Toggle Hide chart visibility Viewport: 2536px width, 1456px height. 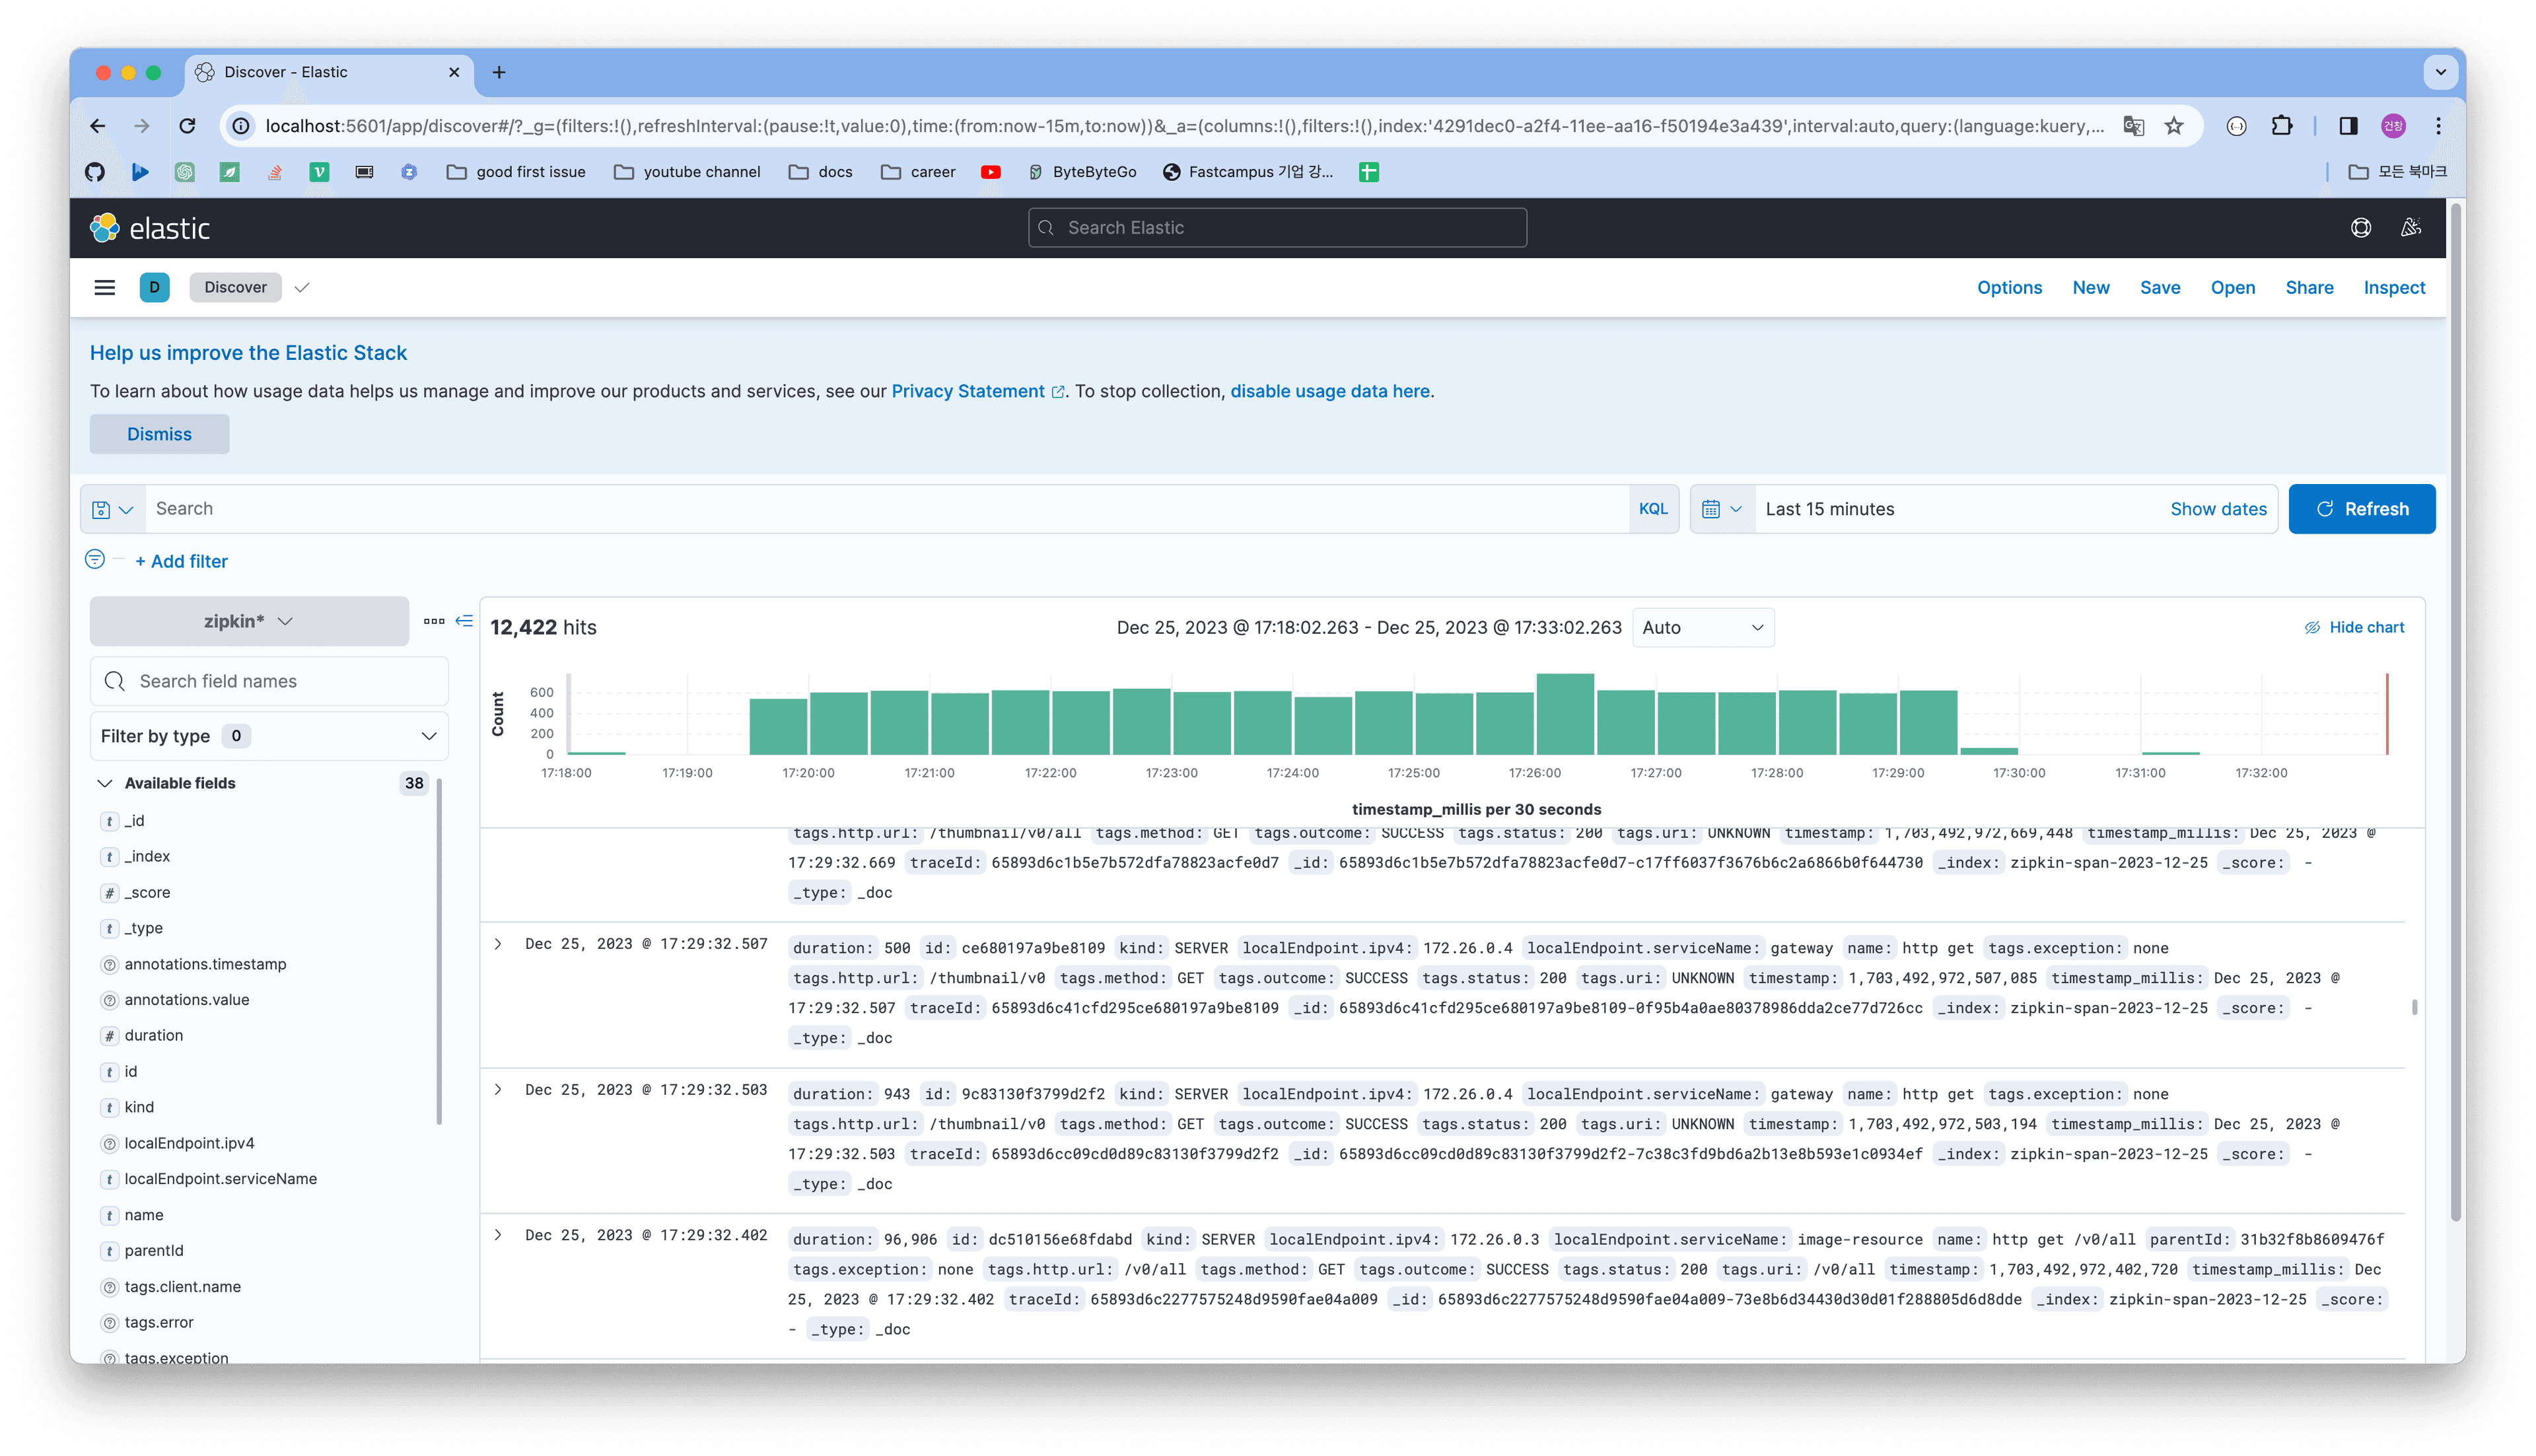pos(2354,627)
